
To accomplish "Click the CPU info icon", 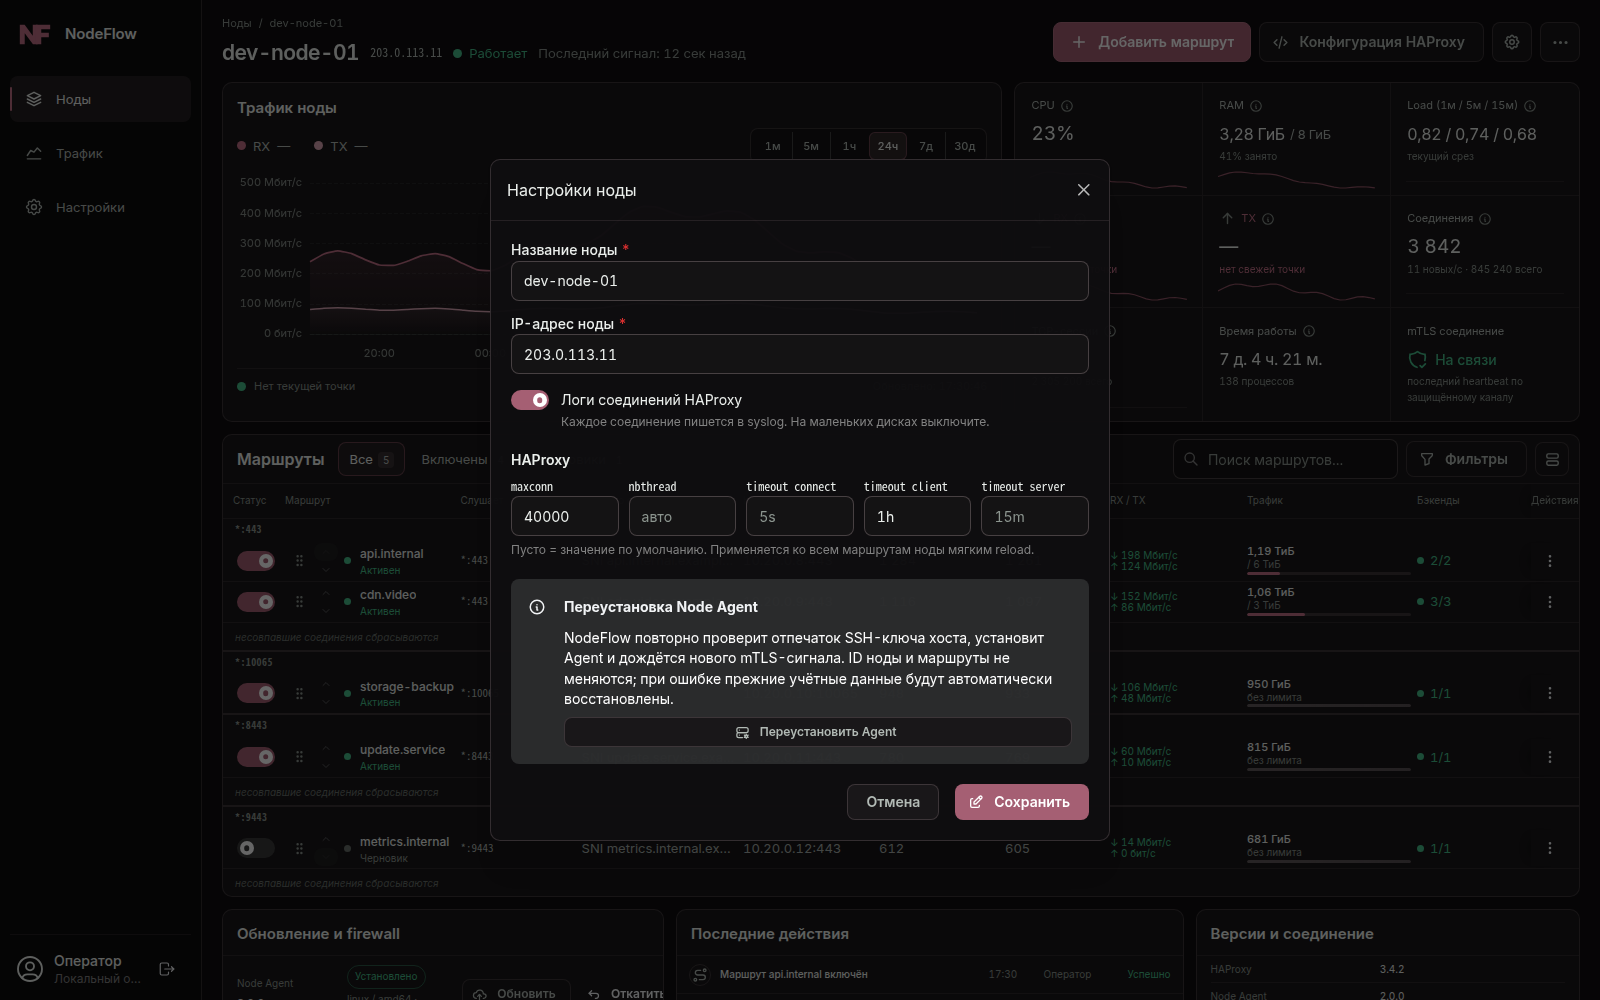I will tap(1067, 106).
